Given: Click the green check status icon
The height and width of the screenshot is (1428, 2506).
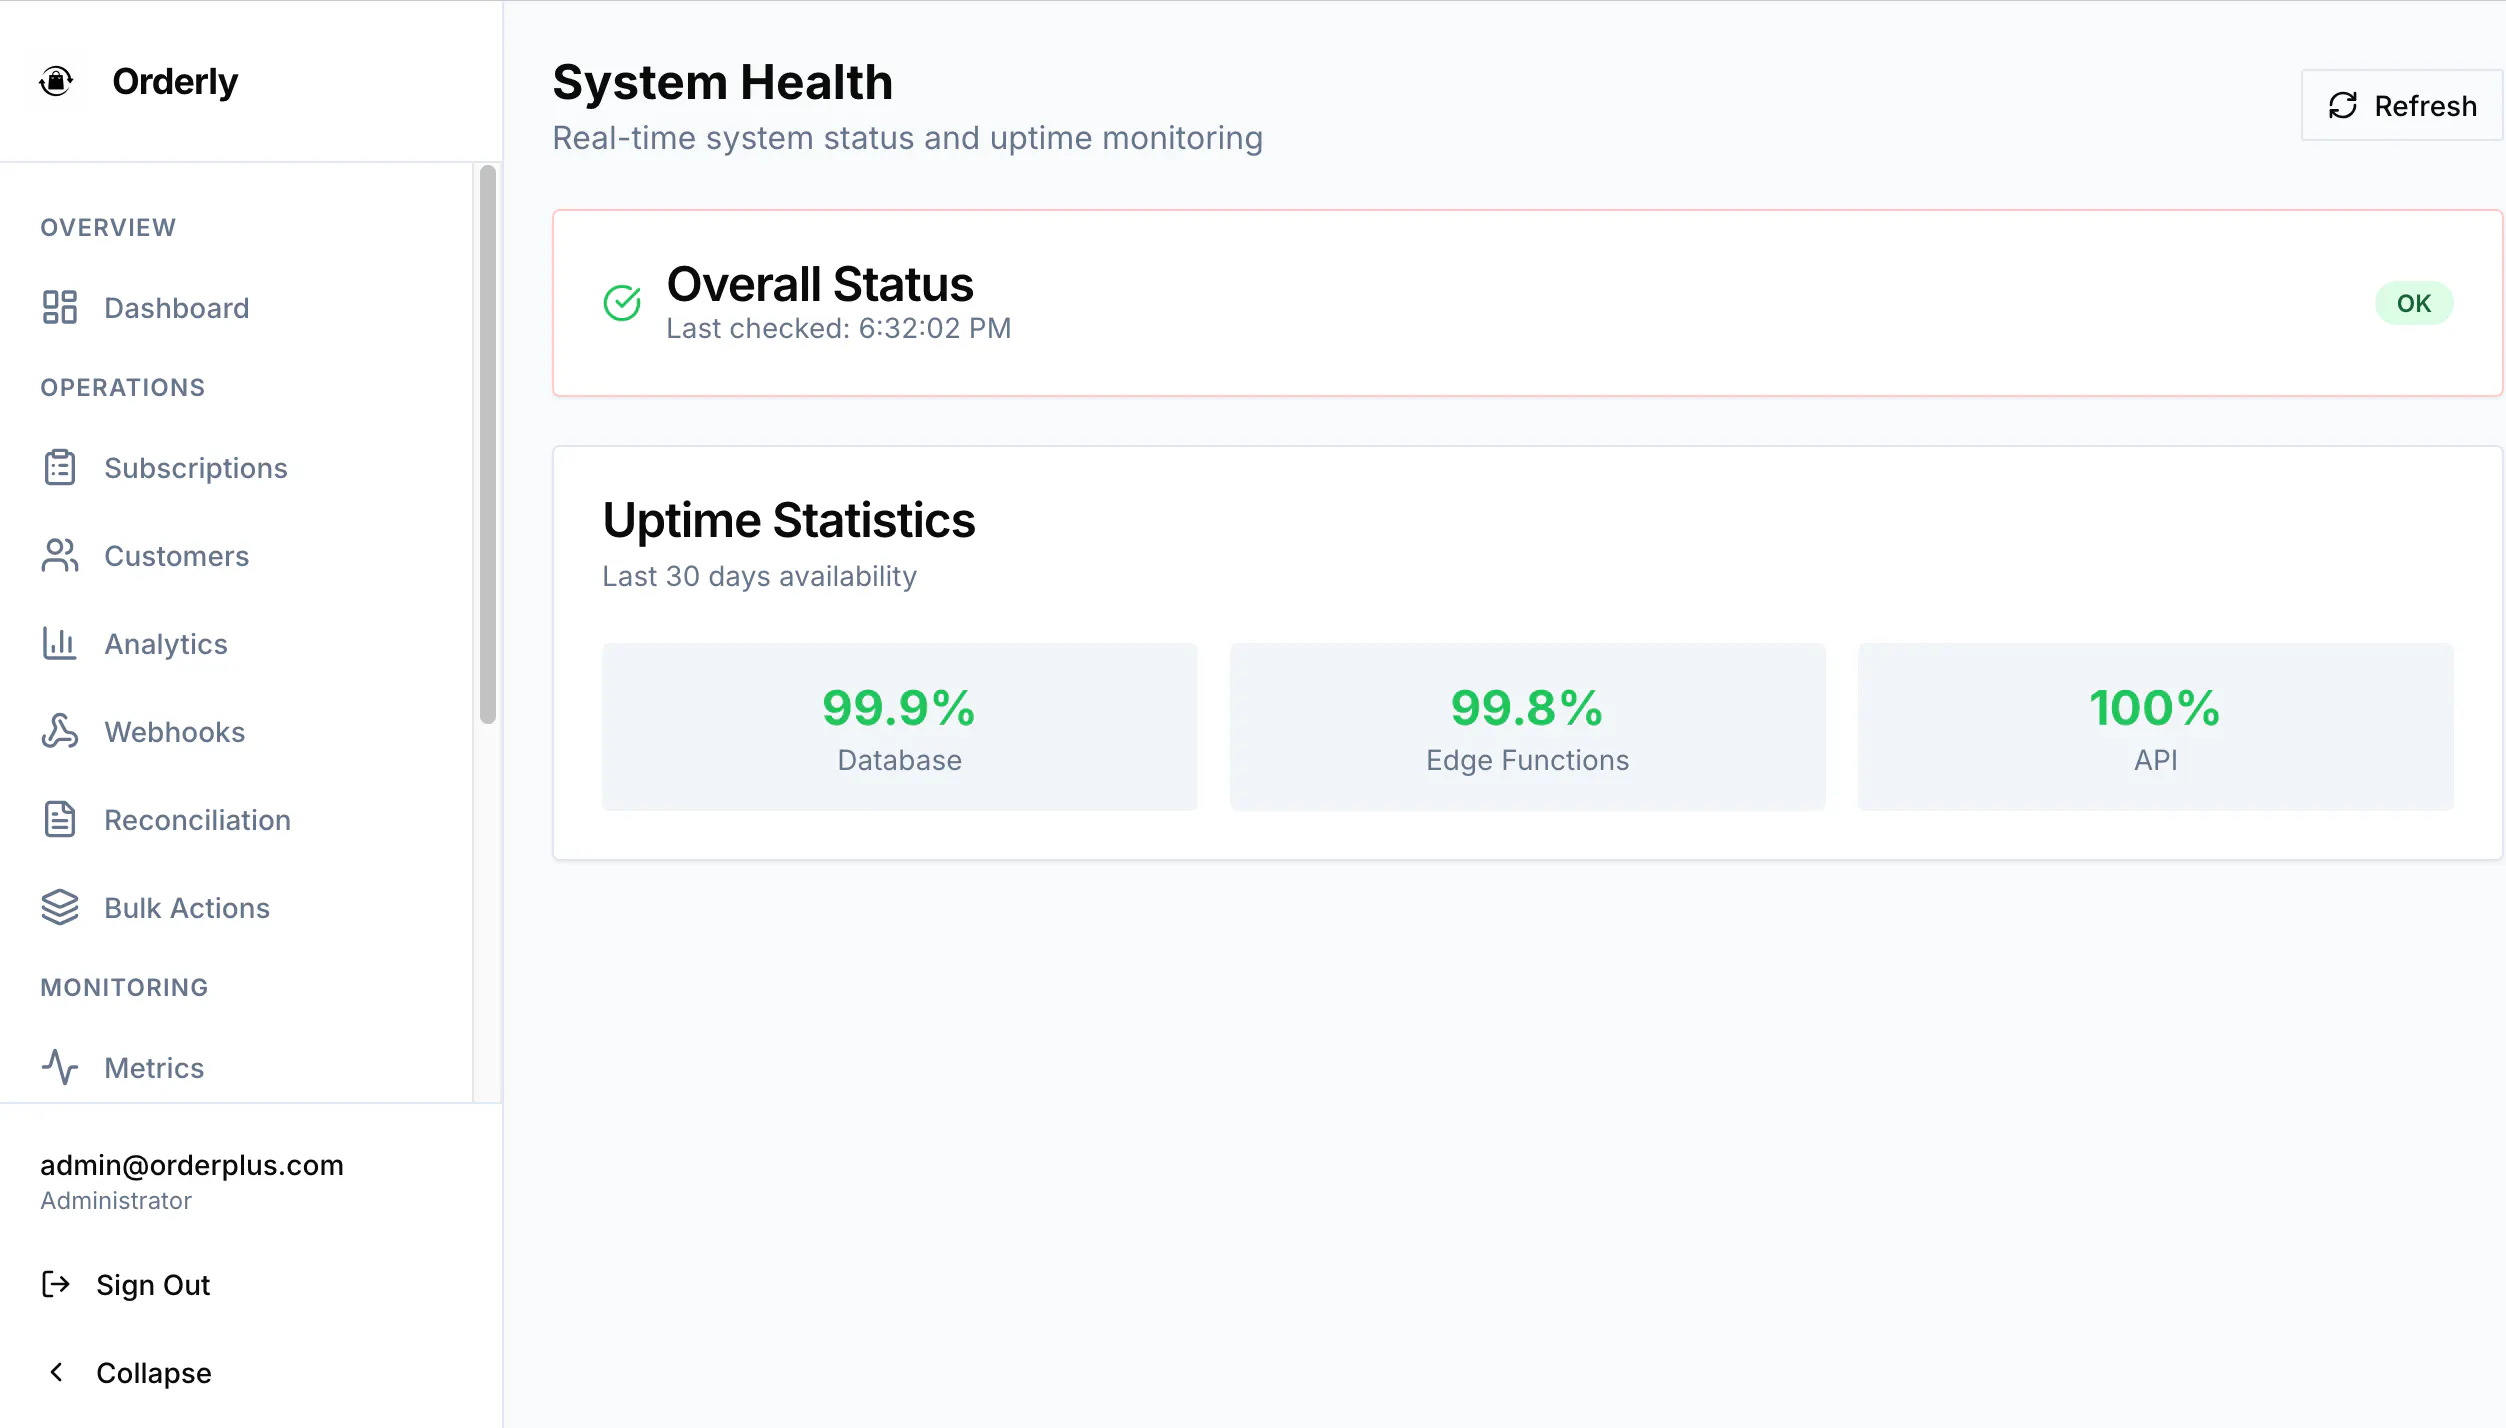Looking at the screenshot, I should pos(622,302).
